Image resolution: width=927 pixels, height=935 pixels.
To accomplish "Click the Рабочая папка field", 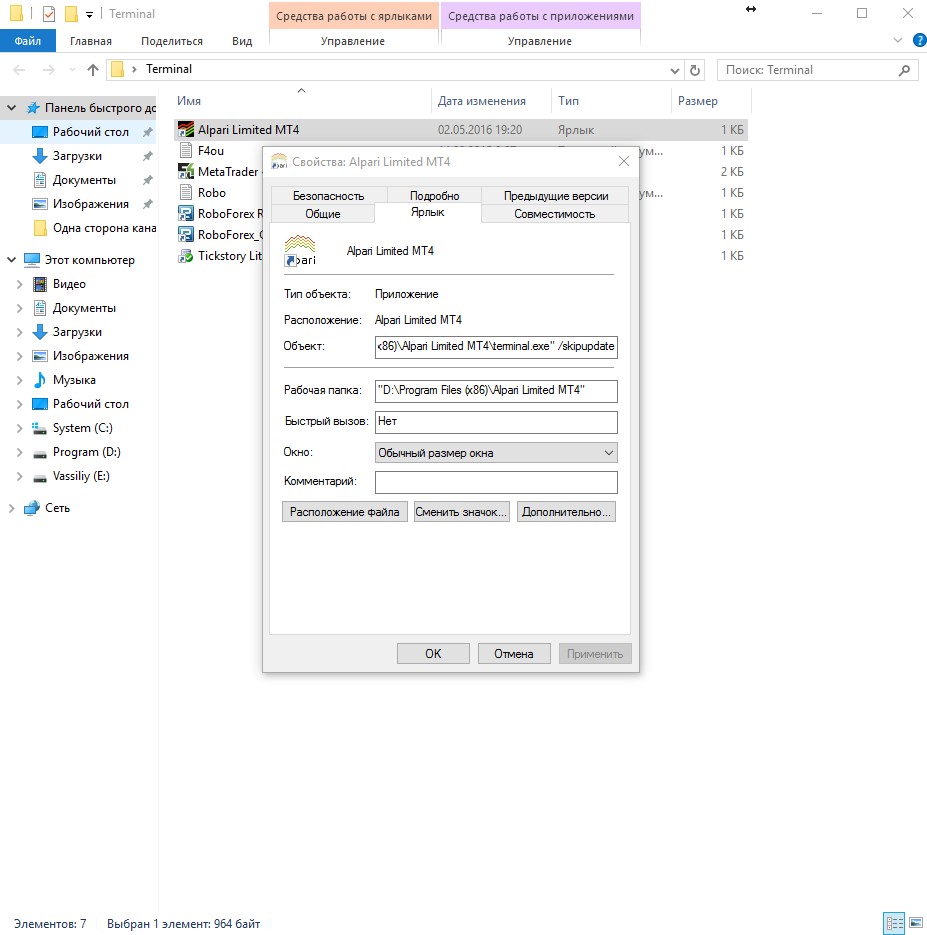I will pos(496,391).
